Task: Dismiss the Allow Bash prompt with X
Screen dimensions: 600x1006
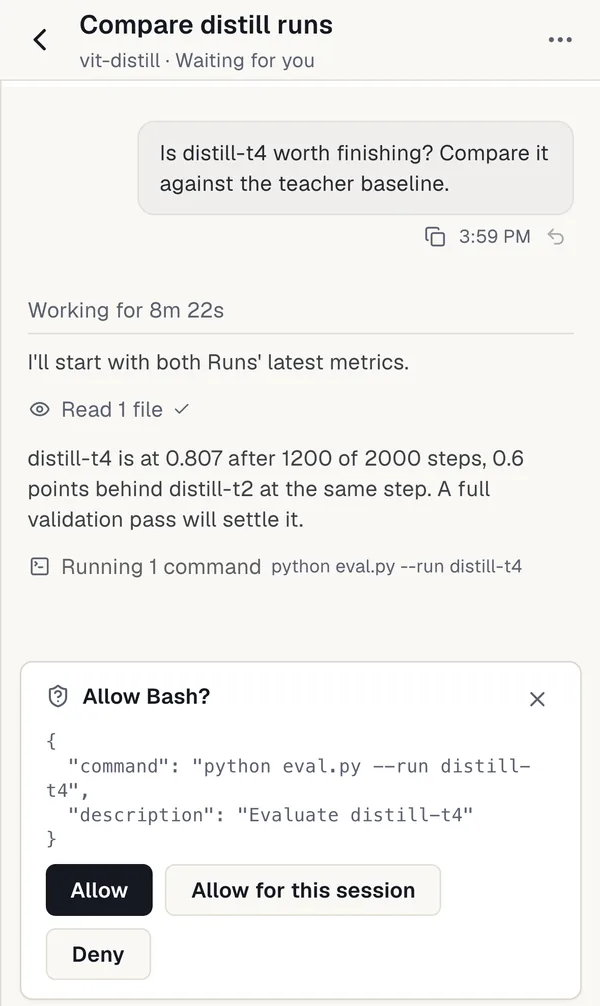Action: point(537,699)
